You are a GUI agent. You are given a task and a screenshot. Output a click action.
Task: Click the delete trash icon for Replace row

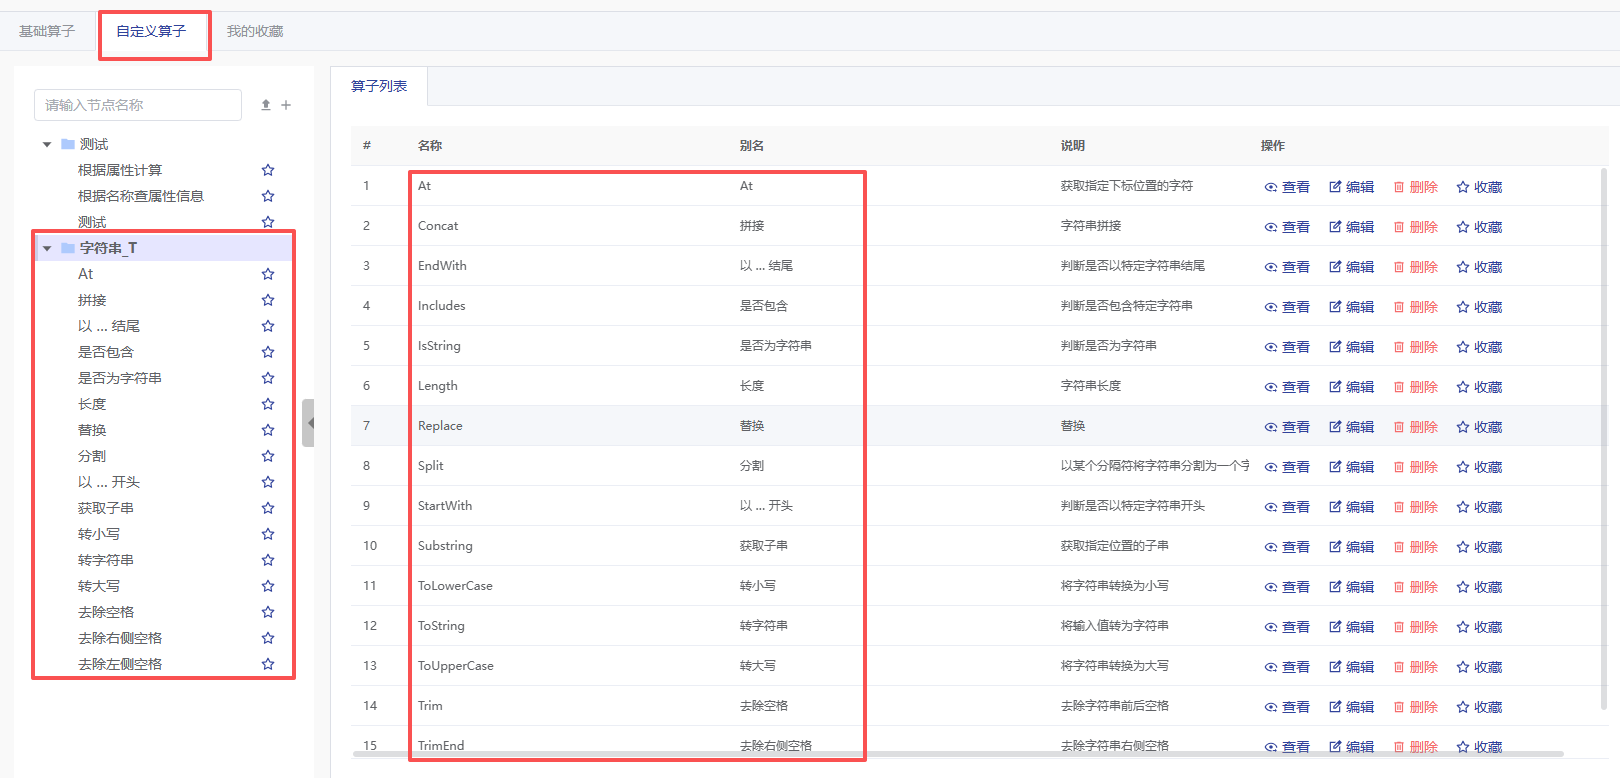pyautogui.click(x=1399, y=427)
